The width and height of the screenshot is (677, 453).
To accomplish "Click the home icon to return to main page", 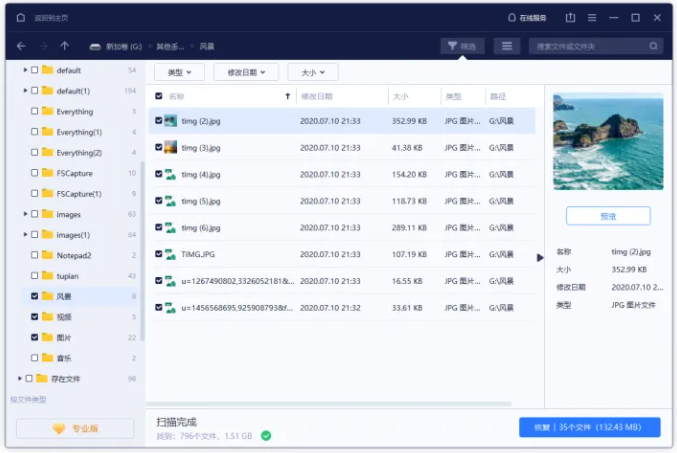I will point(21,18).
